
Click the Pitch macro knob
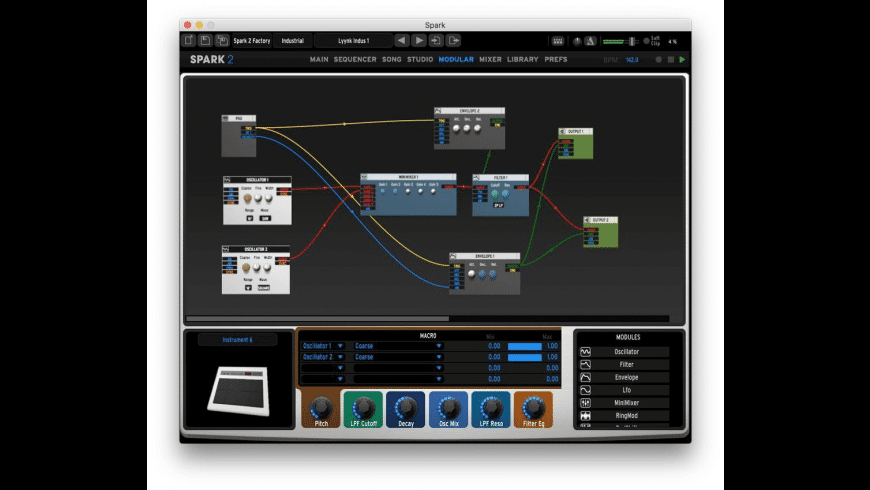click(321, 407)
